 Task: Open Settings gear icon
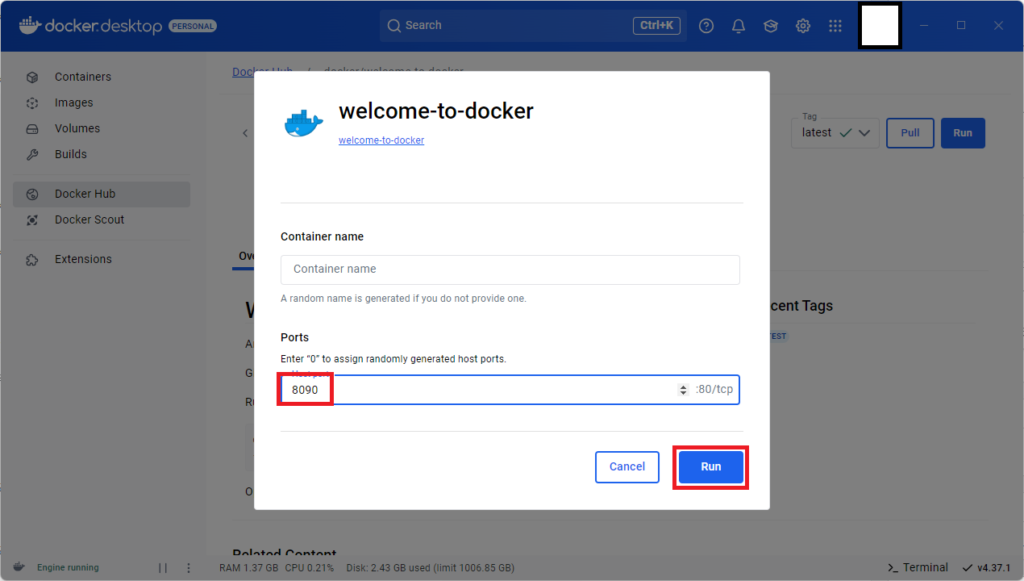point(803,25)
